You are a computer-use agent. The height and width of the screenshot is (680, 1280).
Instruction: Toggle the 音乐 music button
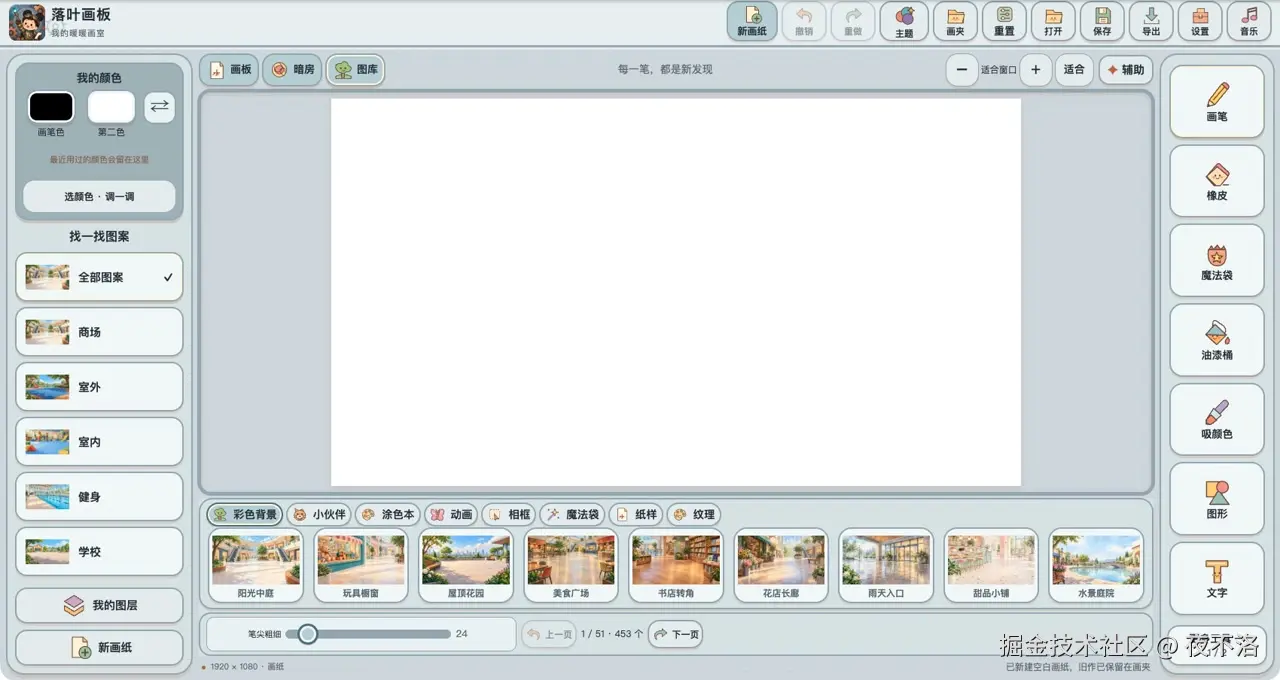1249,21
